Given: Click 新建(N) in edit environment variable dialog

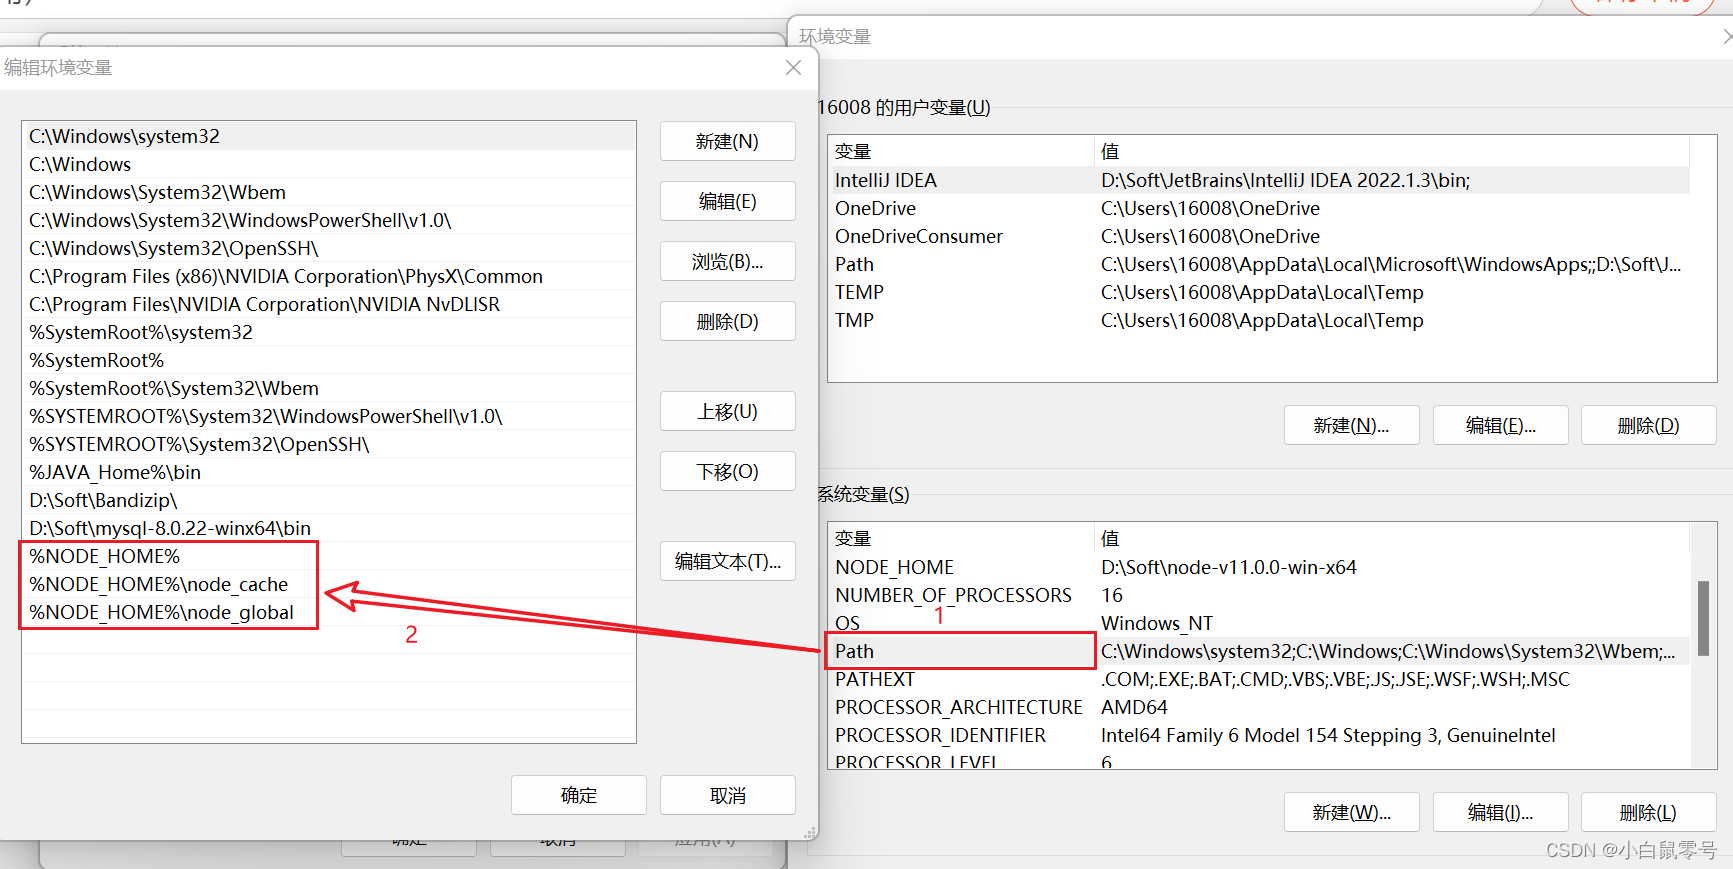Looking at the screenshot, I should pyautogui.click(x=727, y=141).
